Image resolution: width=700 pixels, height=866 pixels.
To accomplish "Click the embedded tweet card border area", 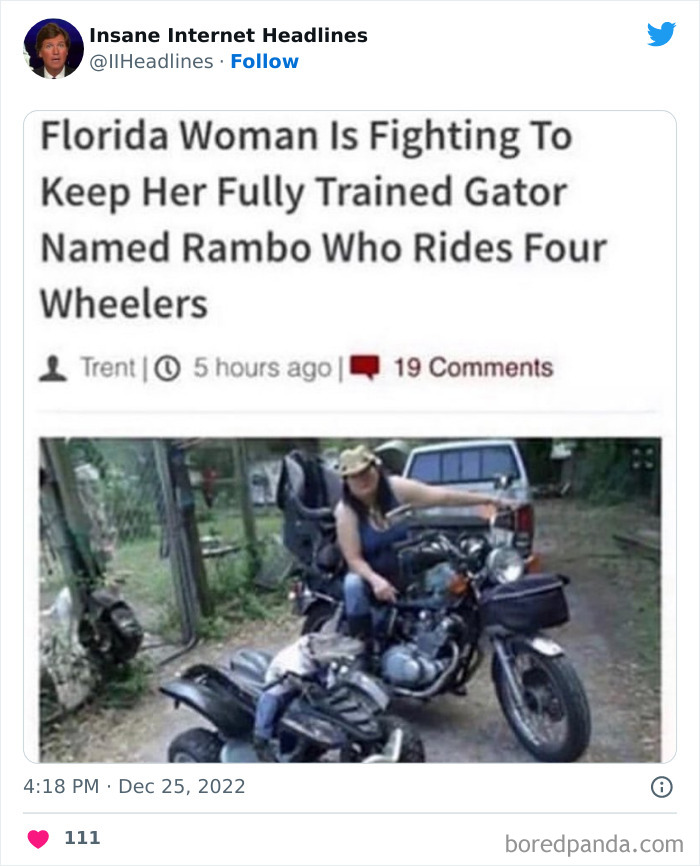I will coord(350,436).
